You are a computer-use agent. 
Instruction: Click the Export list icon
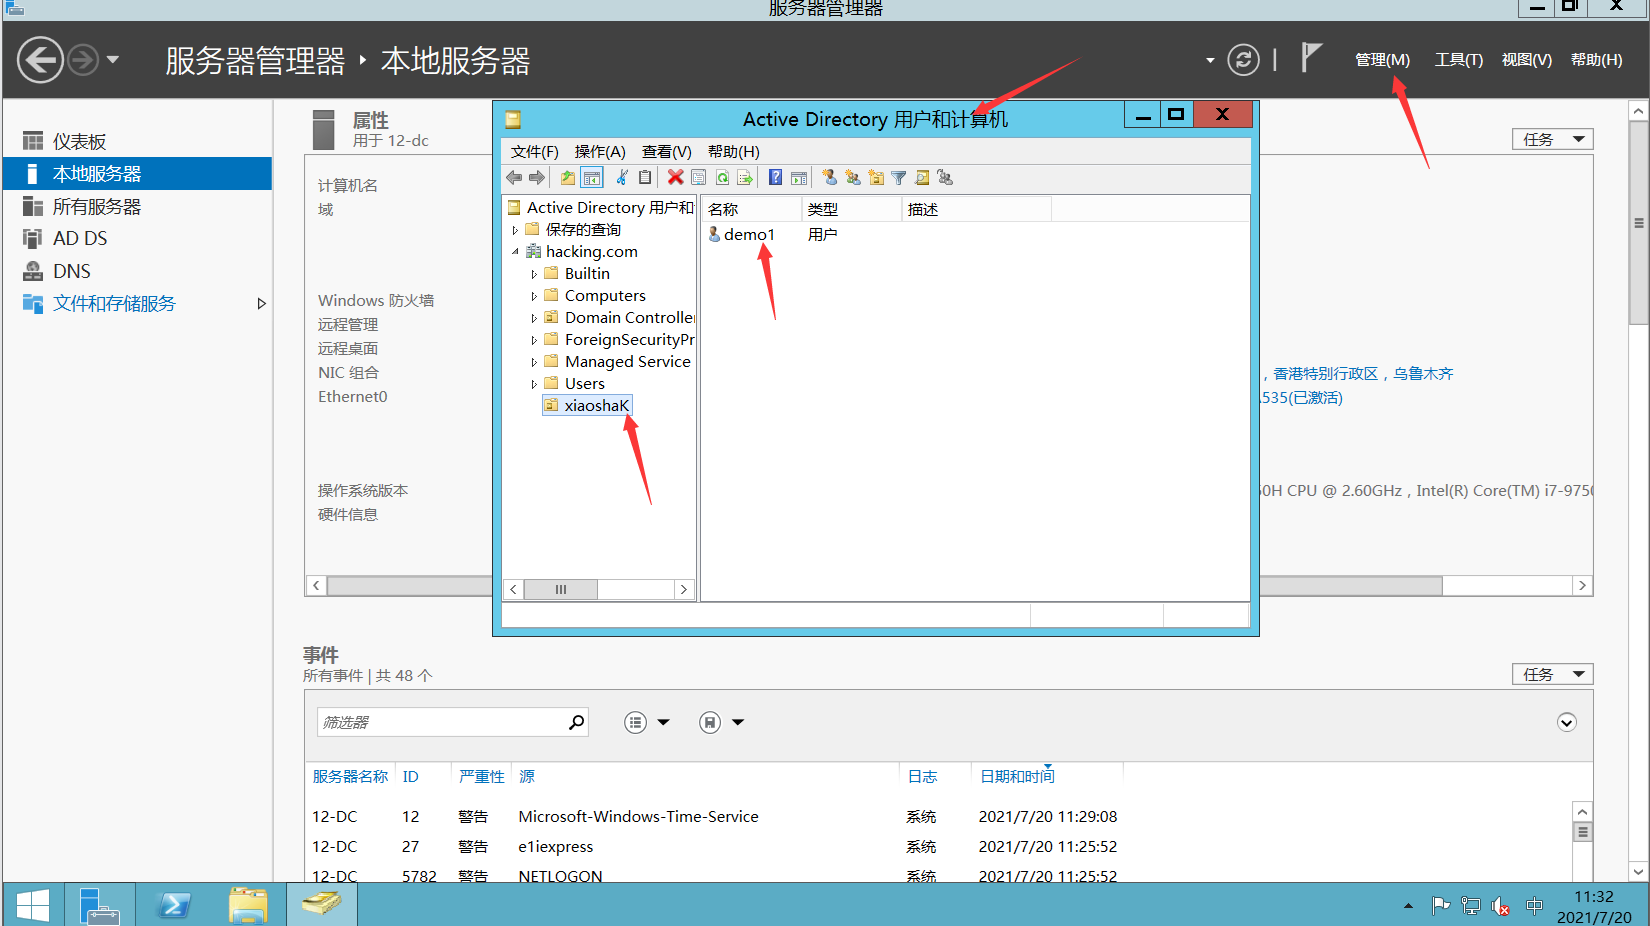(x=745, y=178)
